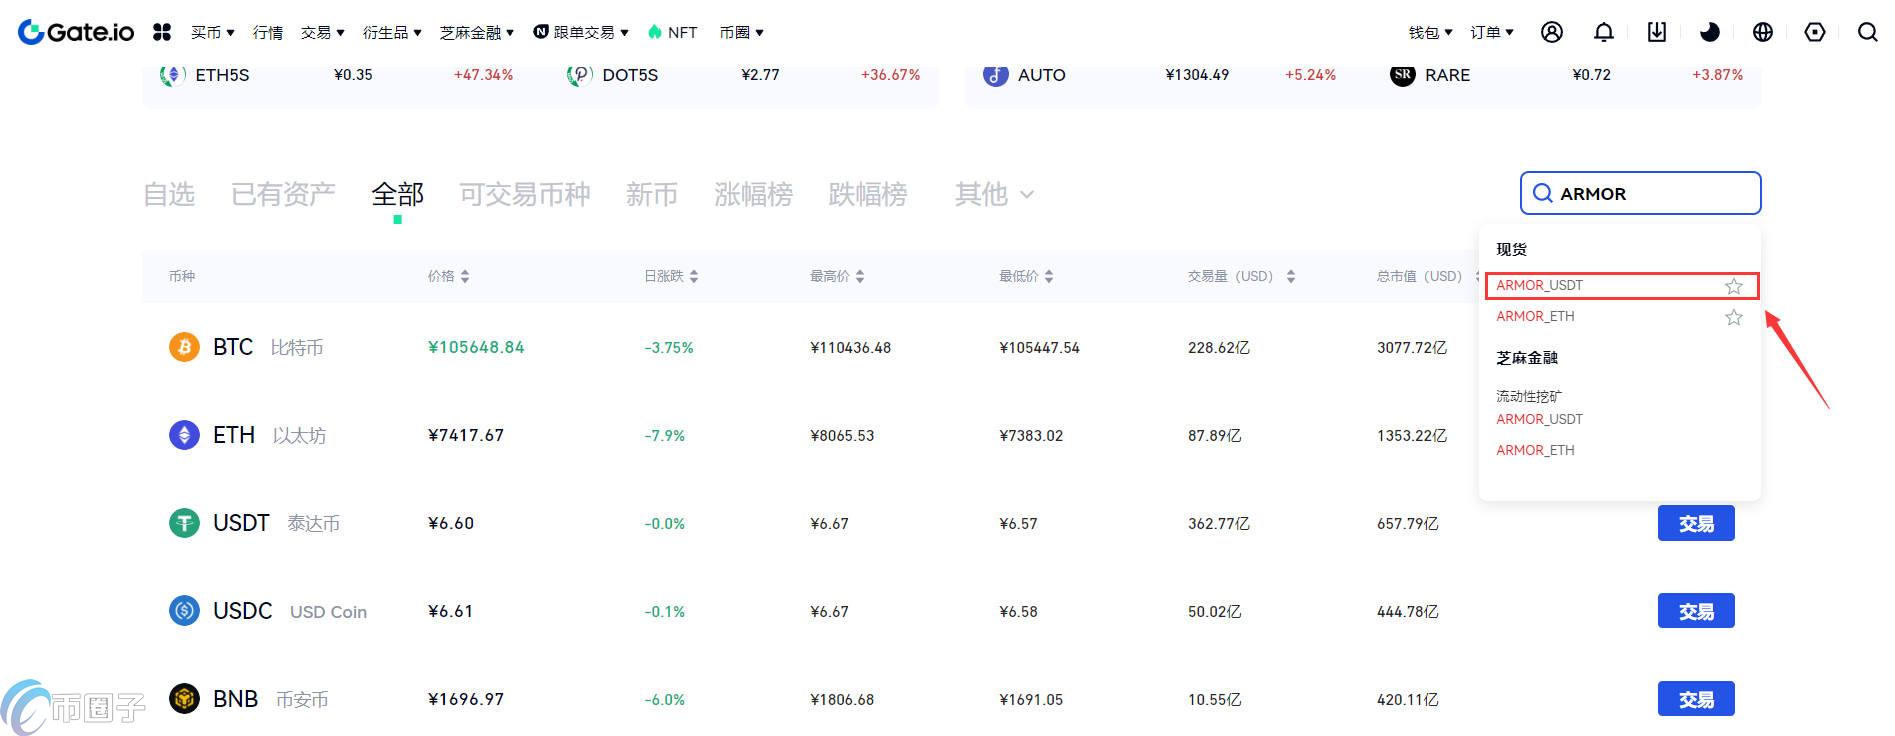The image size is (1895, 736).
Task: Switch to the 已有资产 tab
Action: tap(283, 194)
